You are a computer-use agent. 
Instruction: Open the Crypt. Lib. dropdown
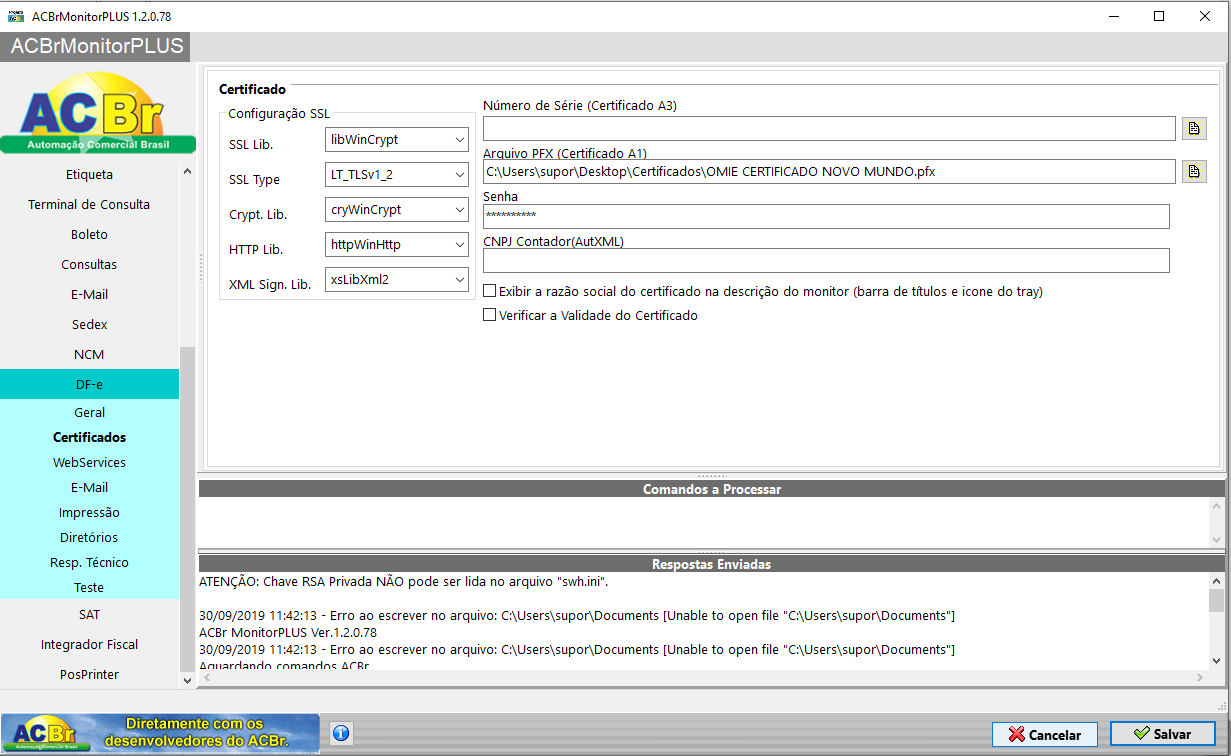pyautogui.click(x=397, y=210)
